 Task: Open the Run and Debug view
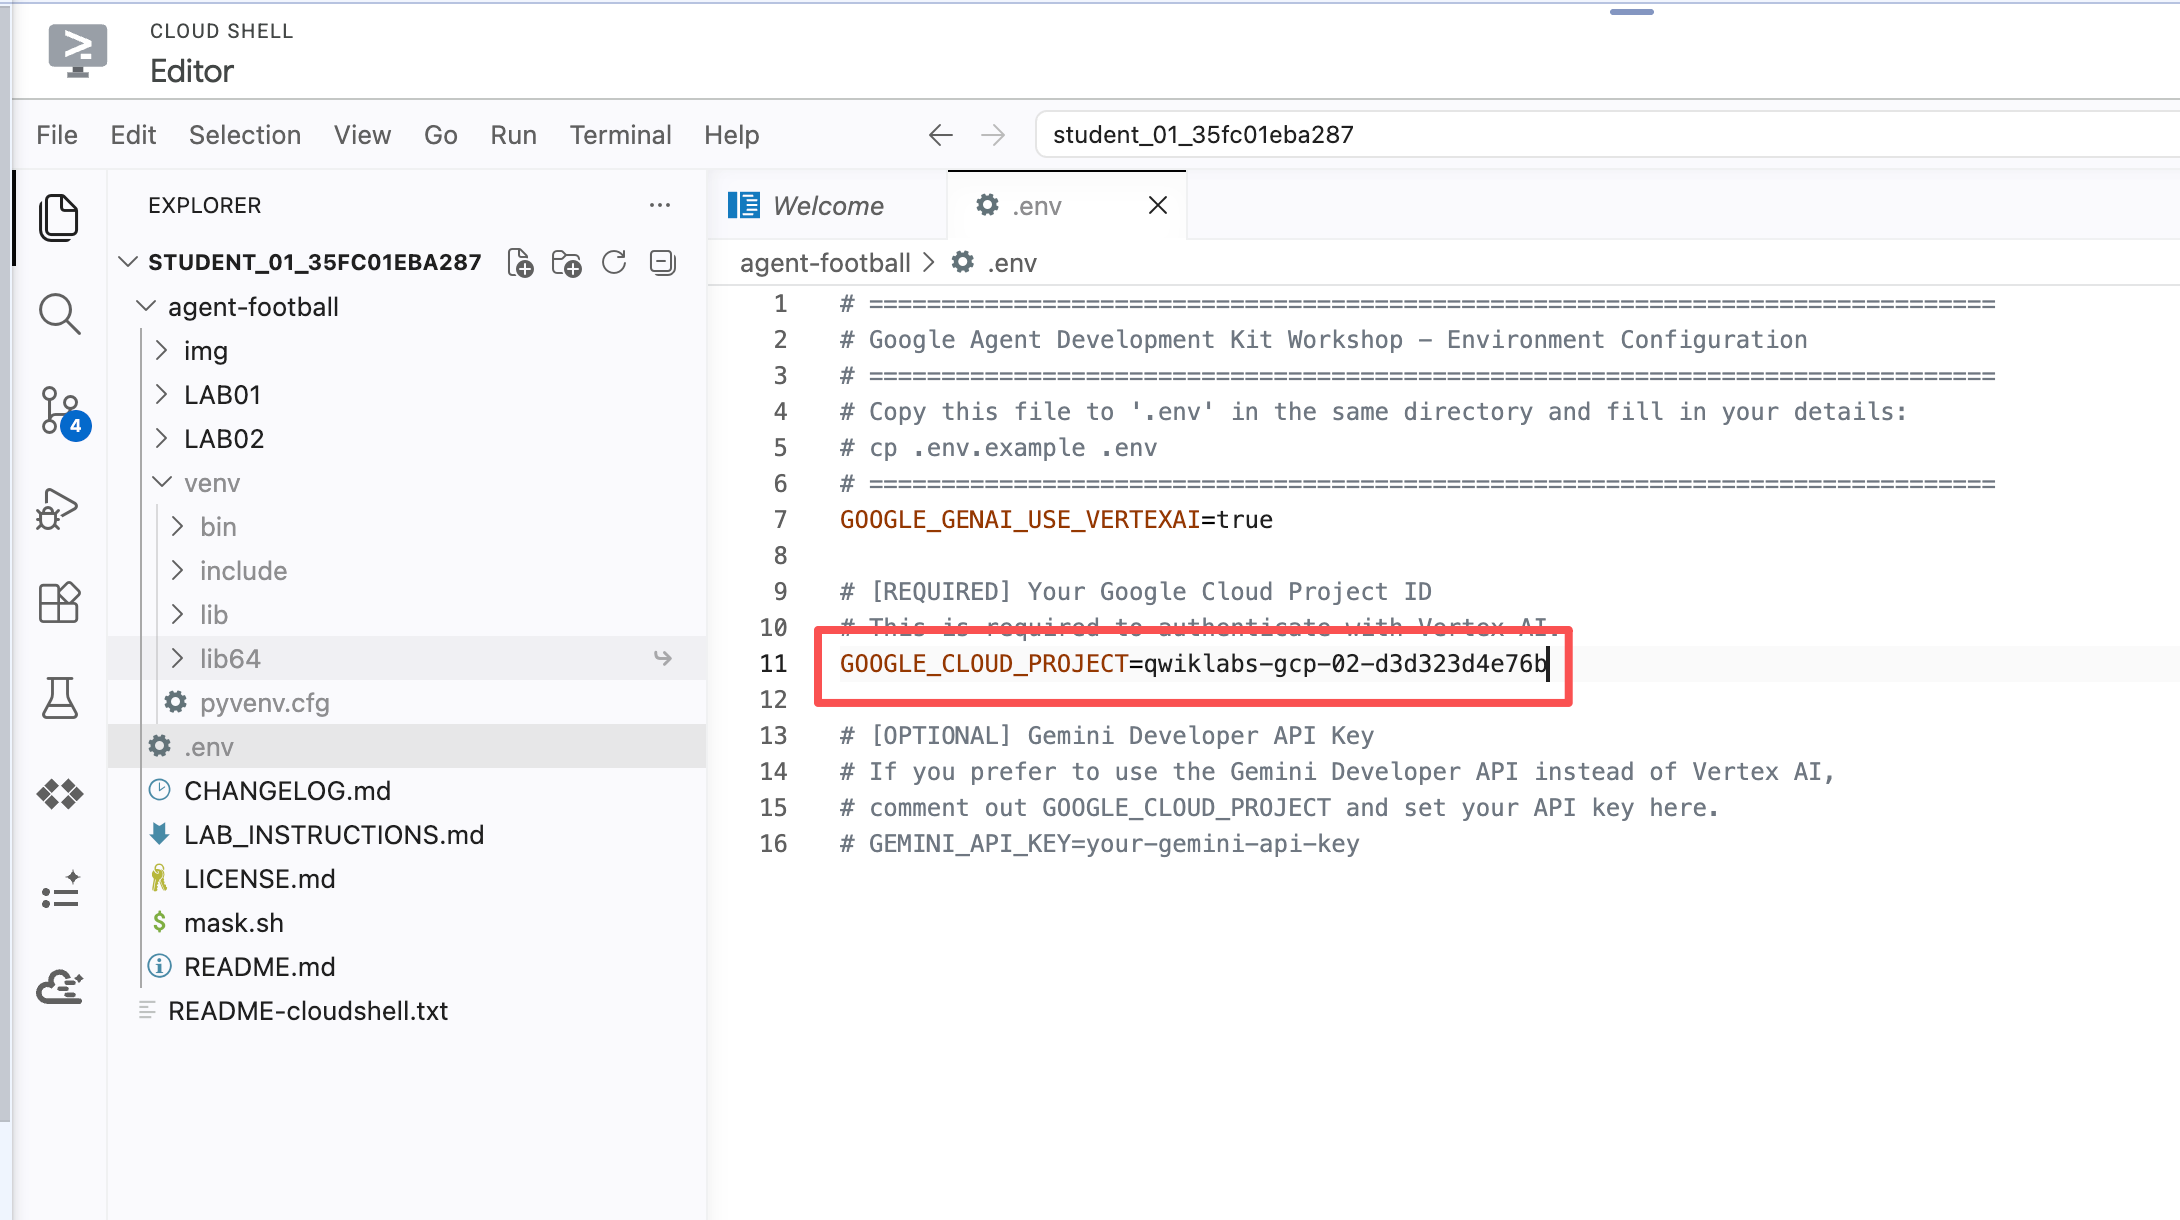57,508
